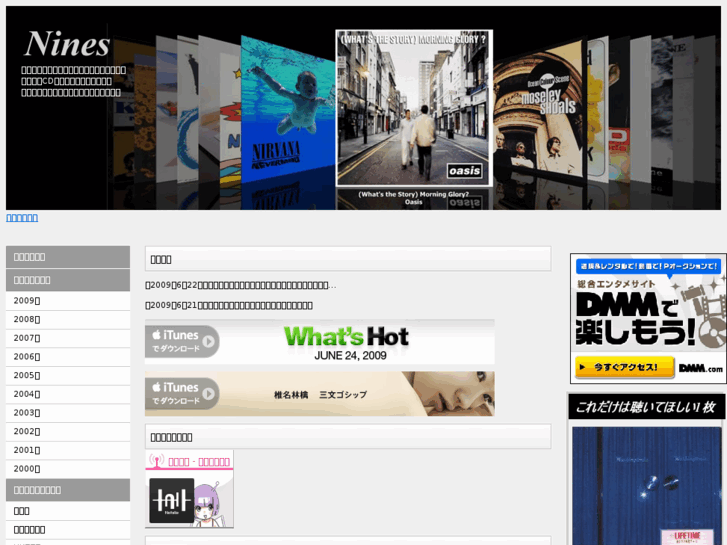
Task: Open the pink radio antenna widget header
Action: pos(189,461)
